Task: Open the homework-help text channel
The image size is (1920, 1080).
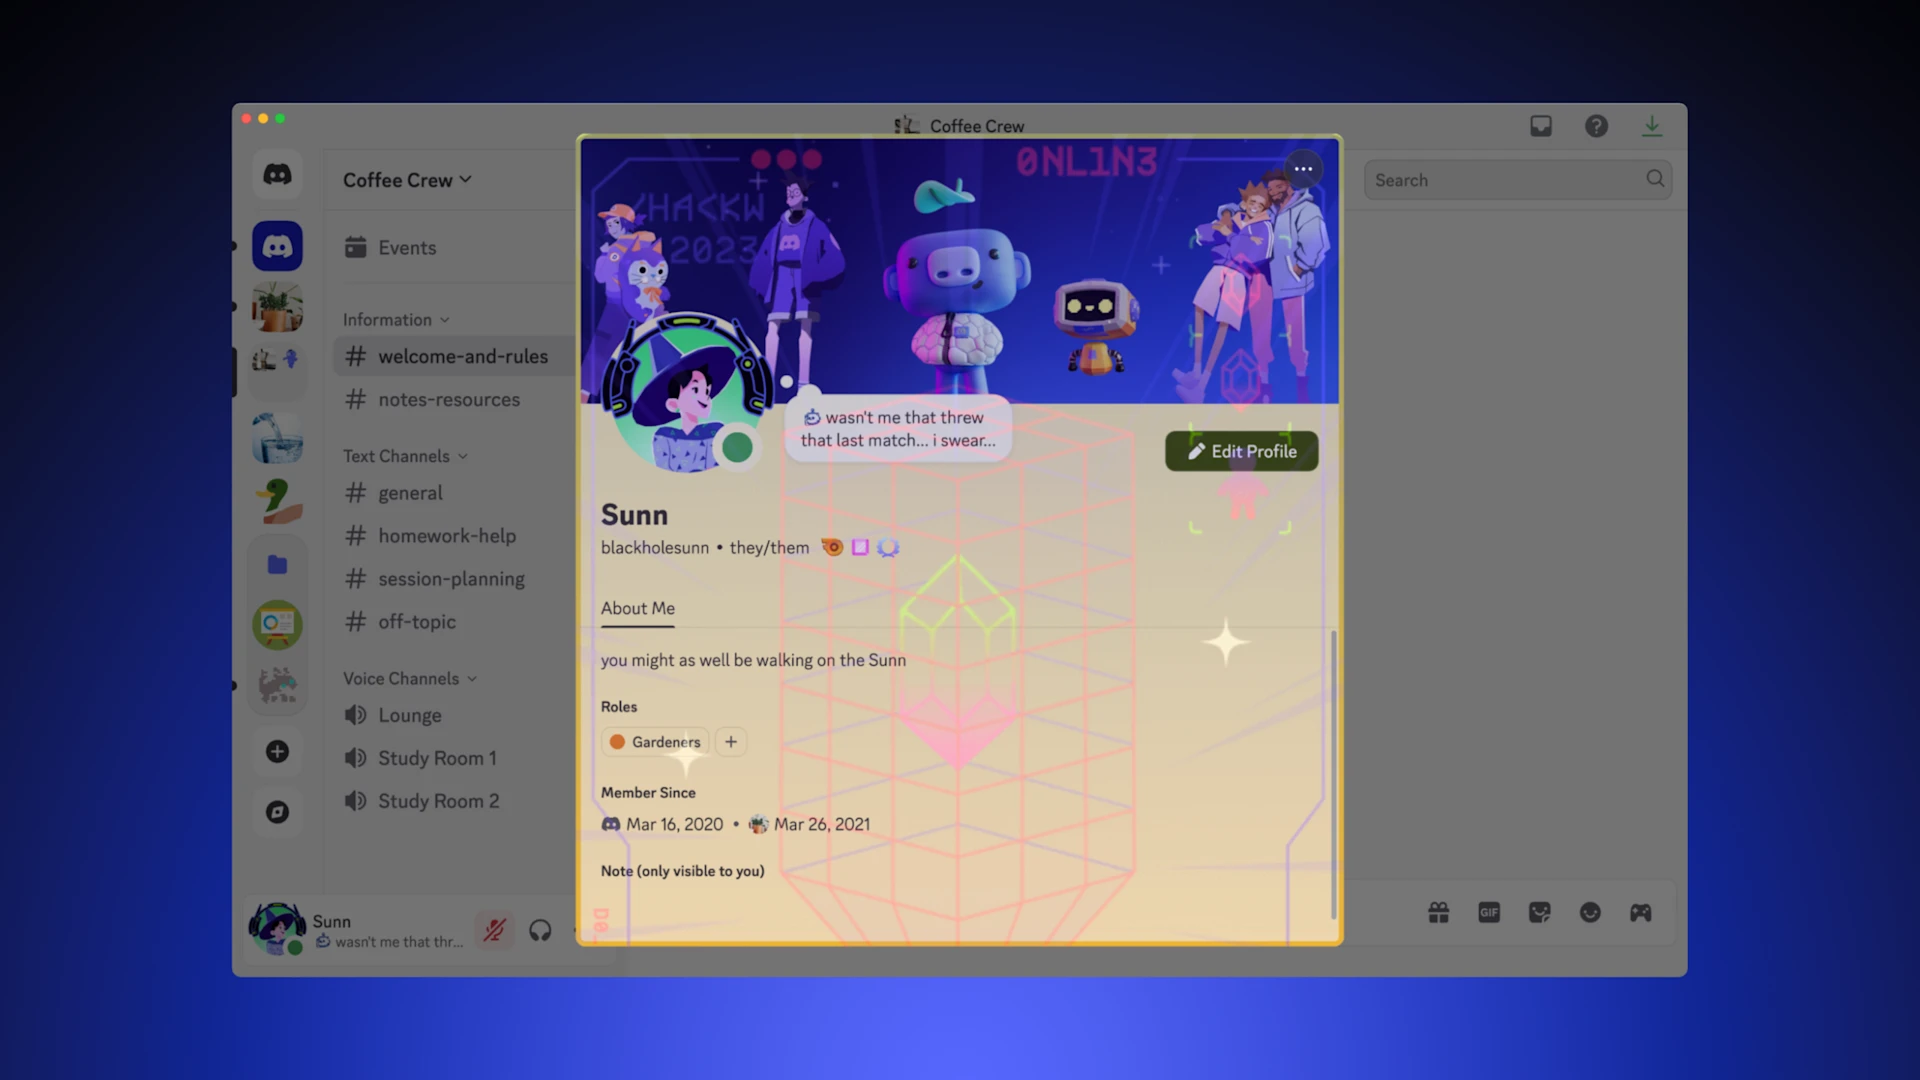Action: point(446,536)
